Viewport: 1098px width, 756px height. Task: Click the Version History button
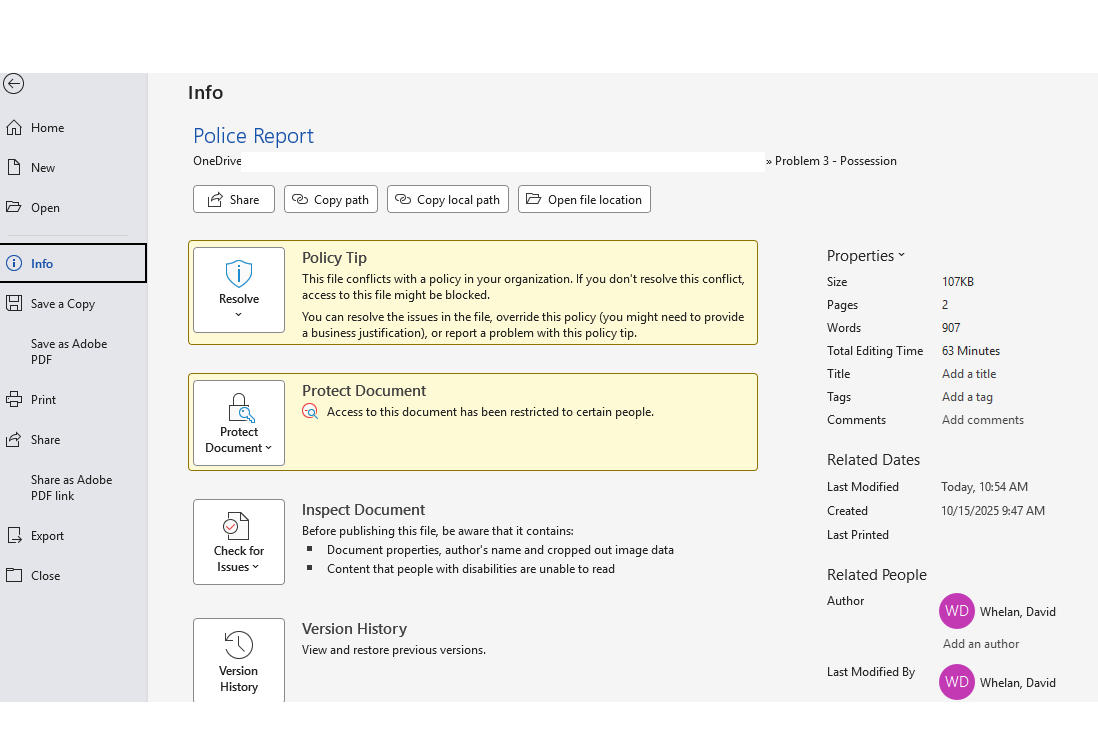(x=239, y=660)
